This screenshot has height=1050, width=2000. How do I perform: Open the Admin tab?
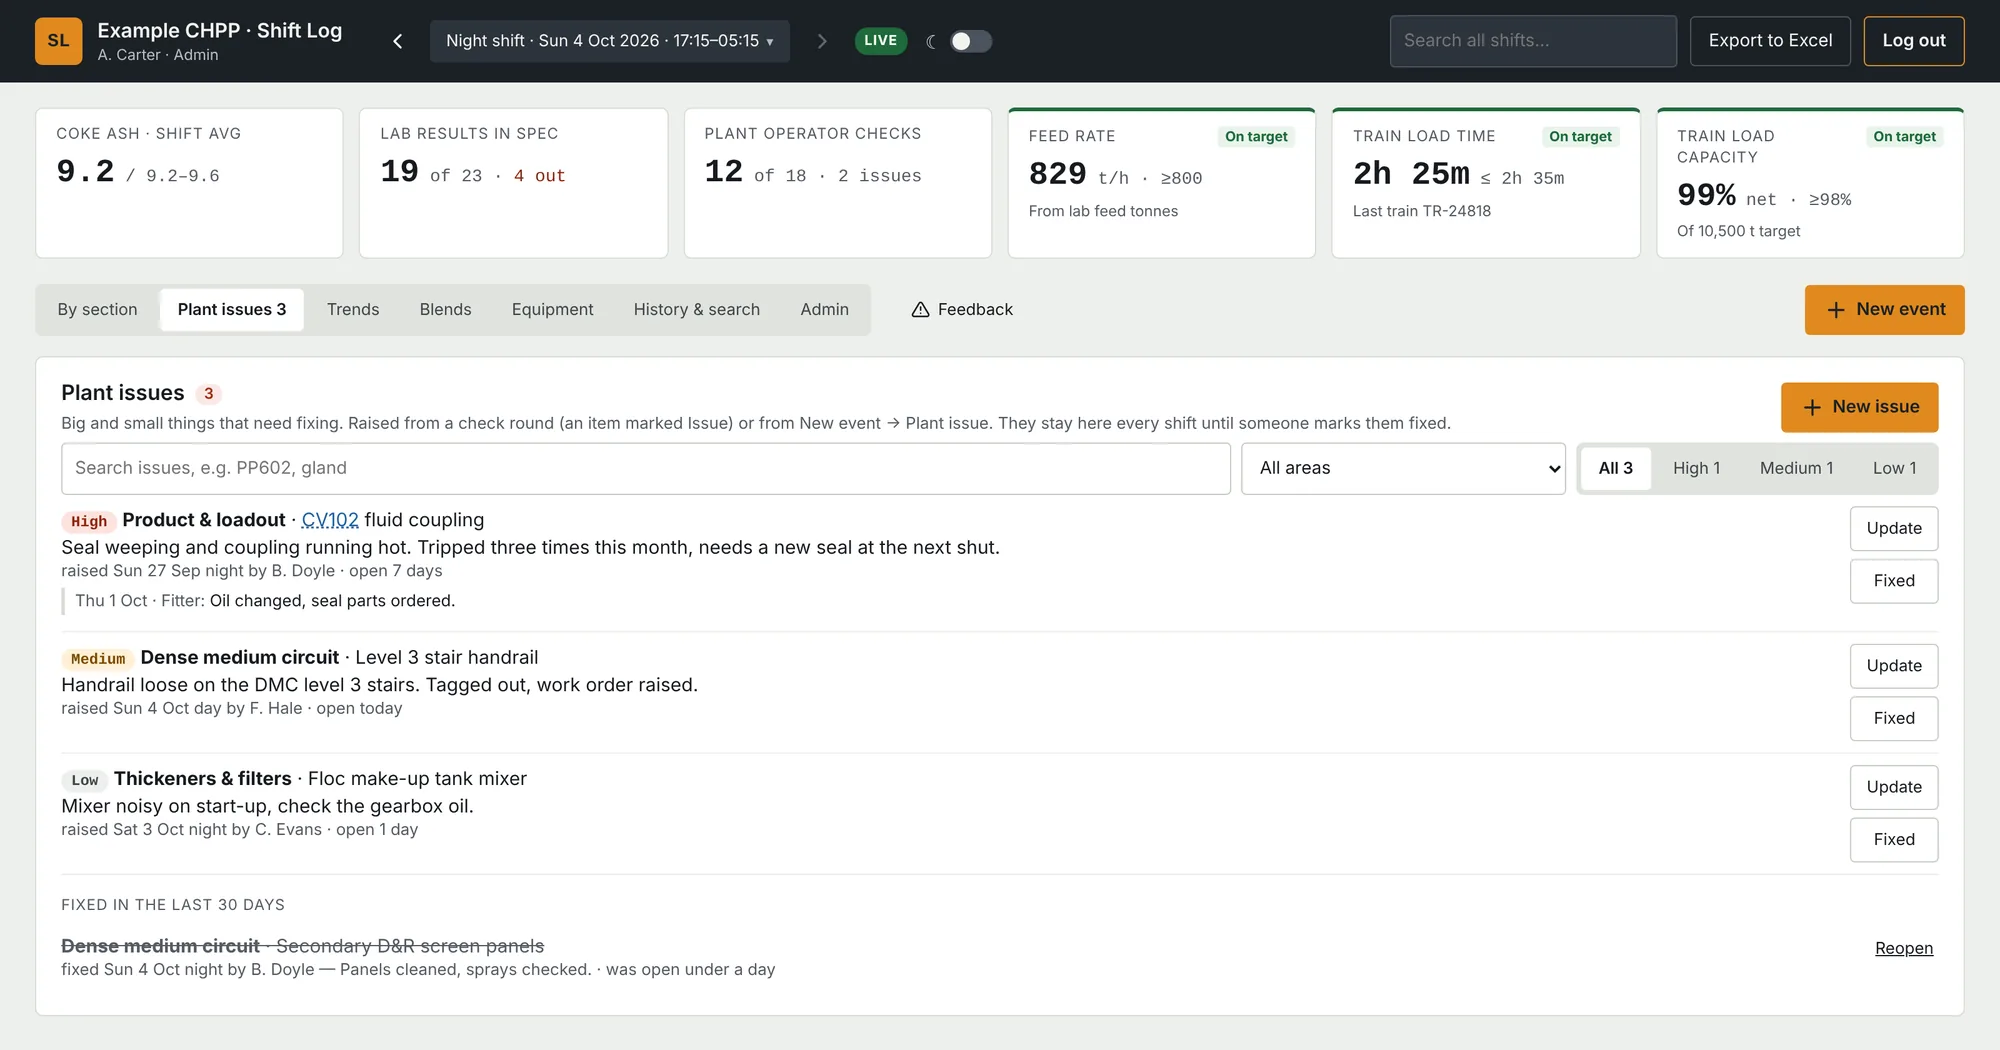click(x=824, y=310)
